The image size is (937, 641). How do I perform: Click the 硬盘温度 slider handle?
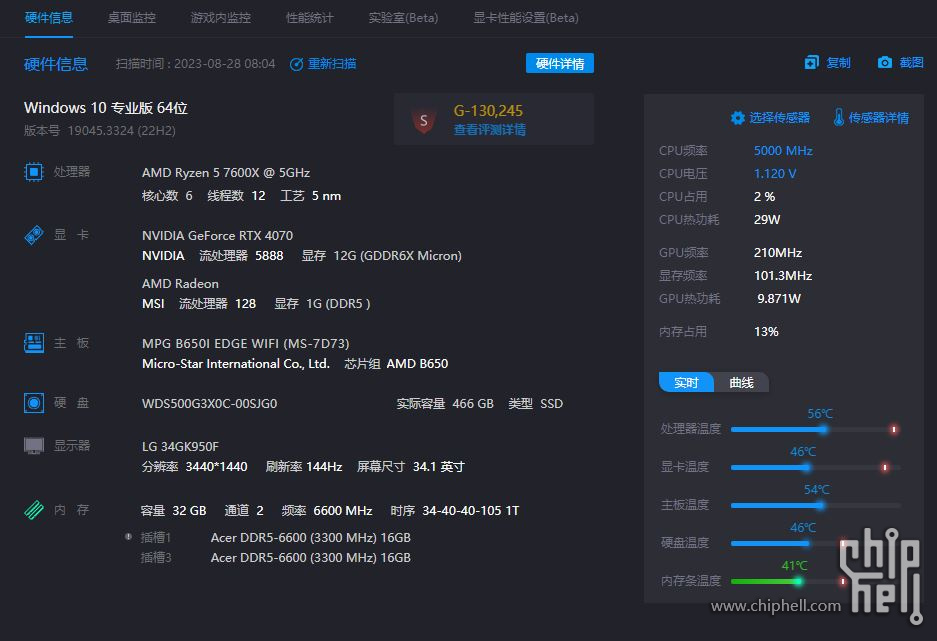pos(806,544)
